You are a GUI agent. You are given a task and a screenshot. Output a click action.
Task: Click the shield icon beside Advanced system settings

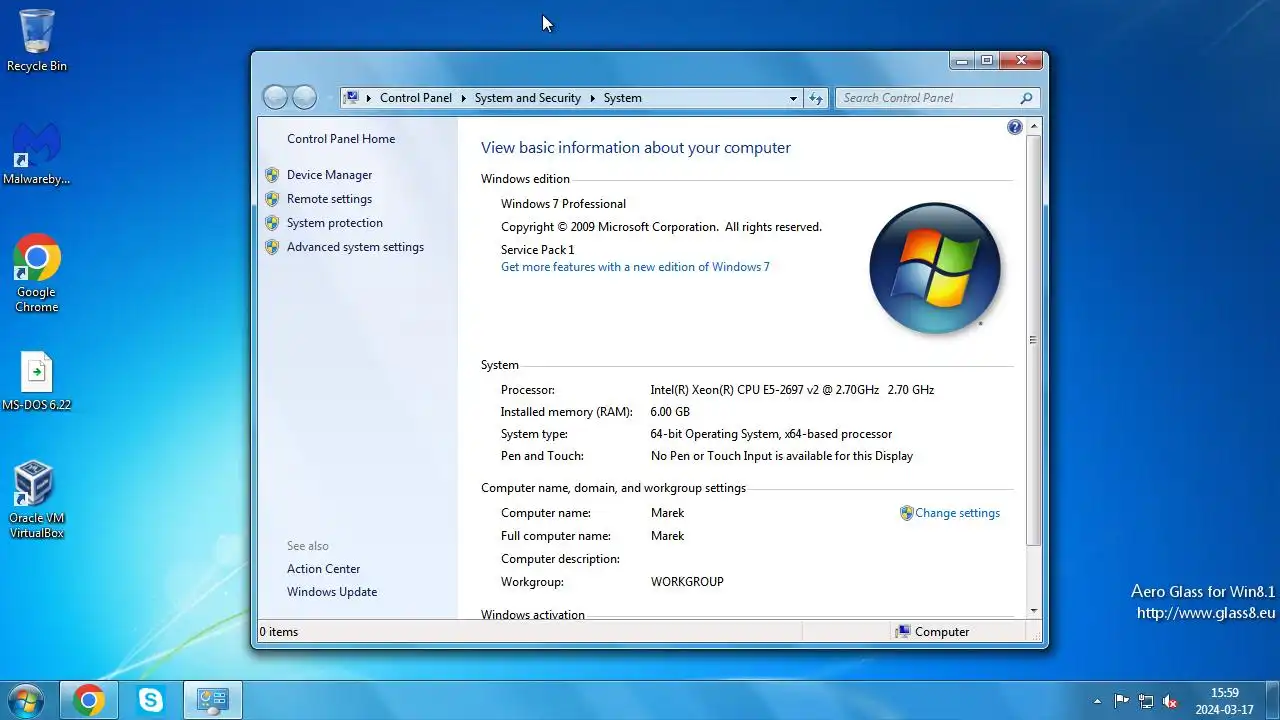pos(272,247)
